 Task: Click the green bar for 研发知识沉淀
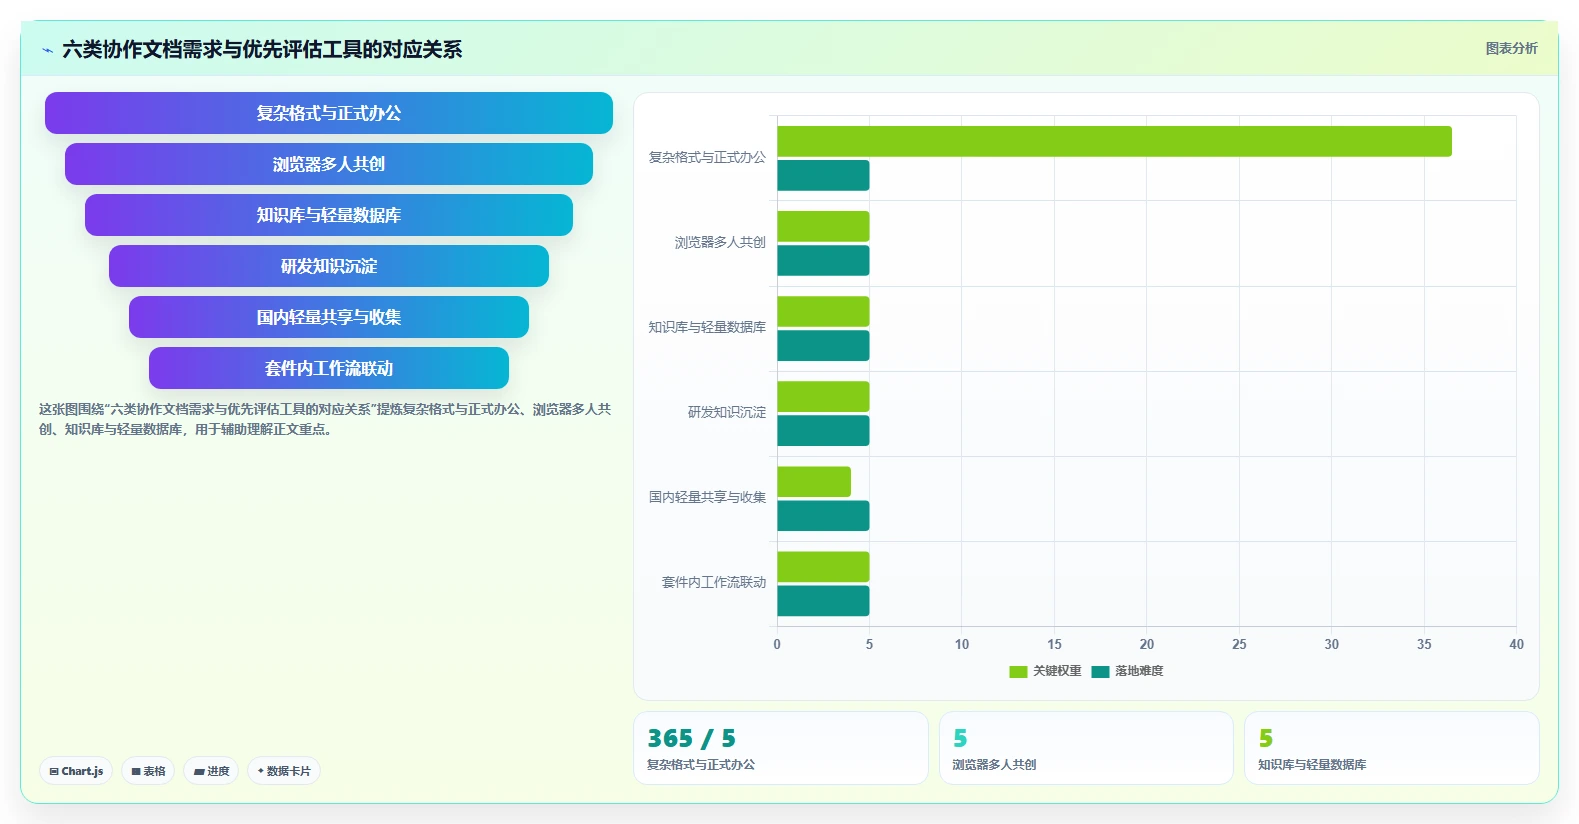click(823, 396)
